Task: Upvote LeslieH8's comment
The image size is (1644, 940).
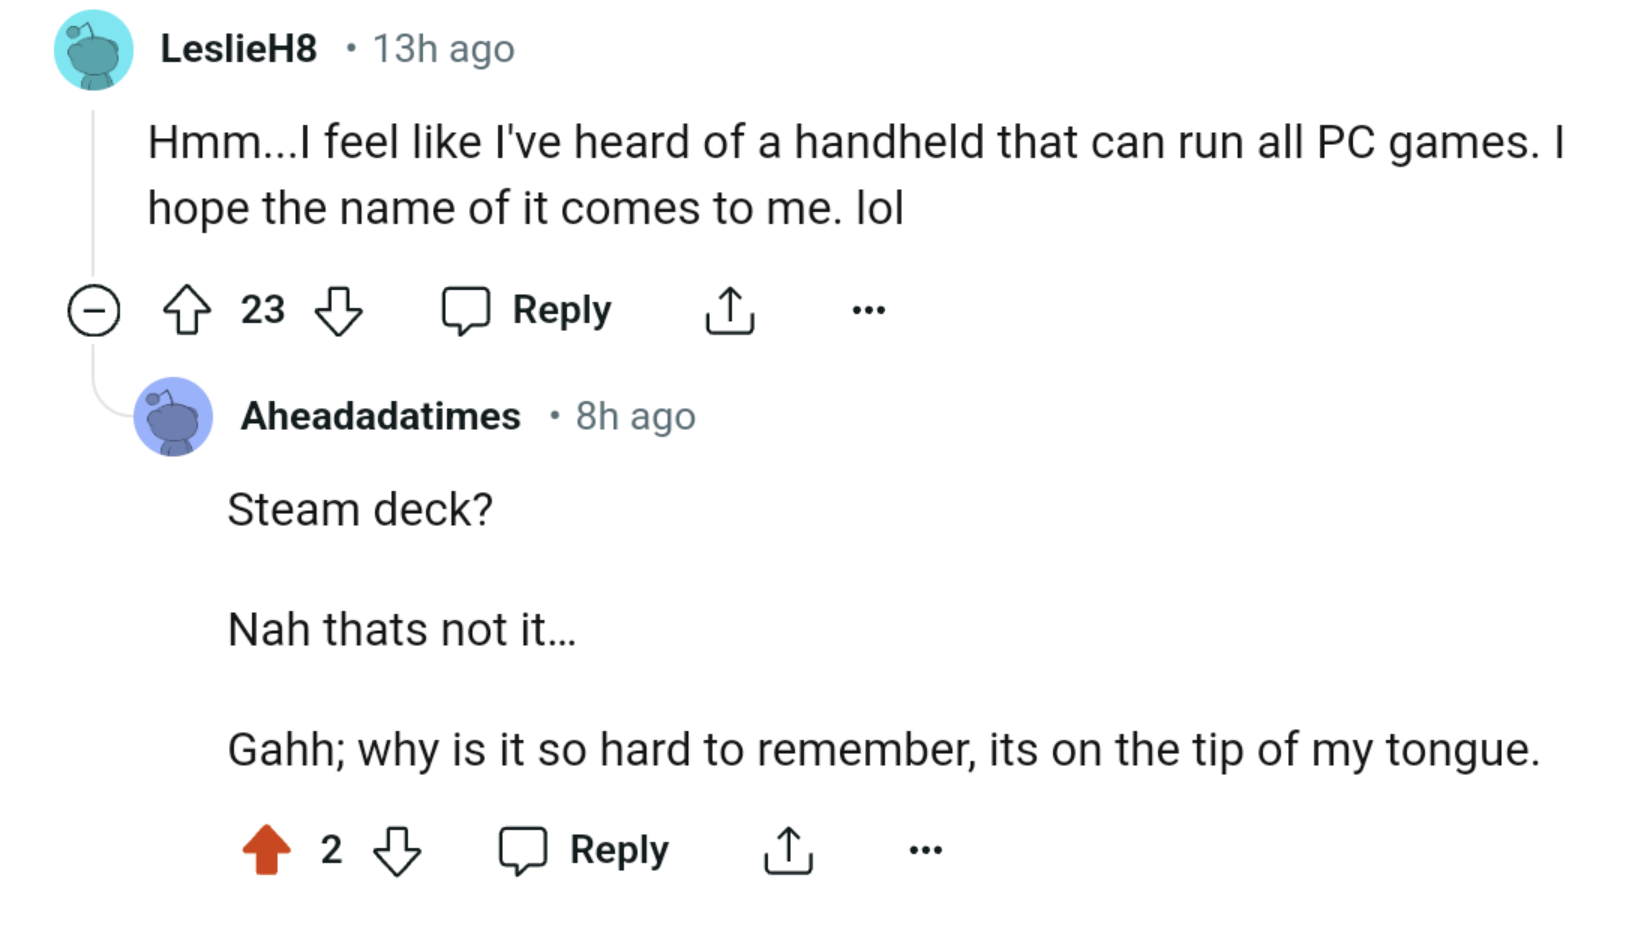Action: (186, 310)
